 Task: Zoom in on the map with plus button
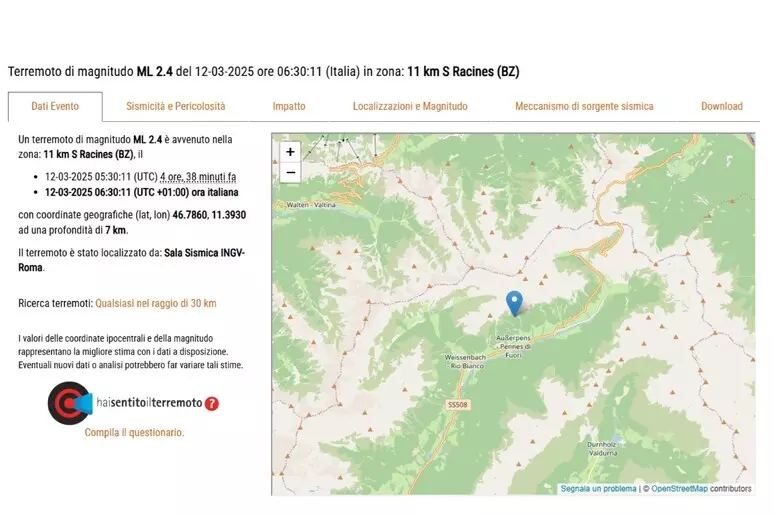[290, 152]
